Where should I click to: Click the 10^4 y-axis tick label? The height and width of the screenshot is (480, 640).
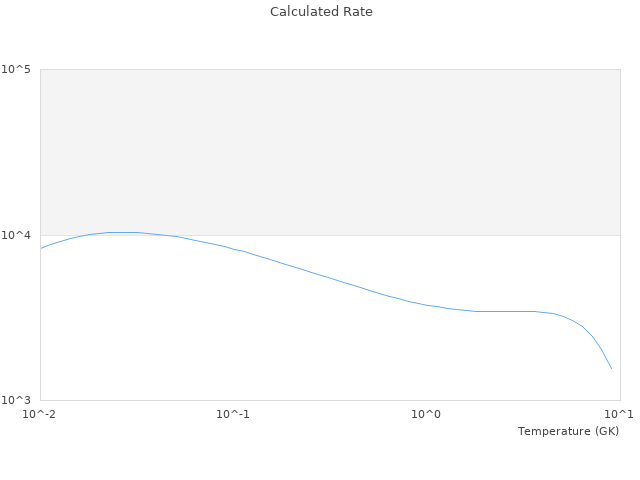tap(16, 235)
